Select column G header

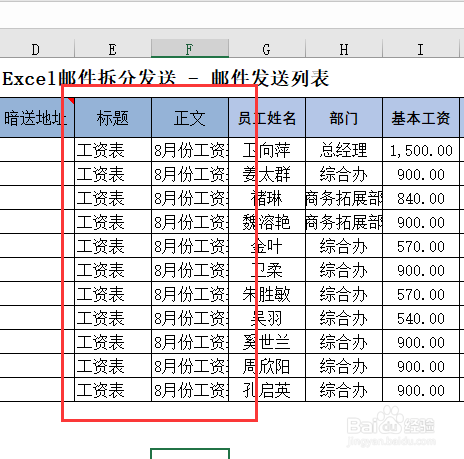tap(267, 49)
